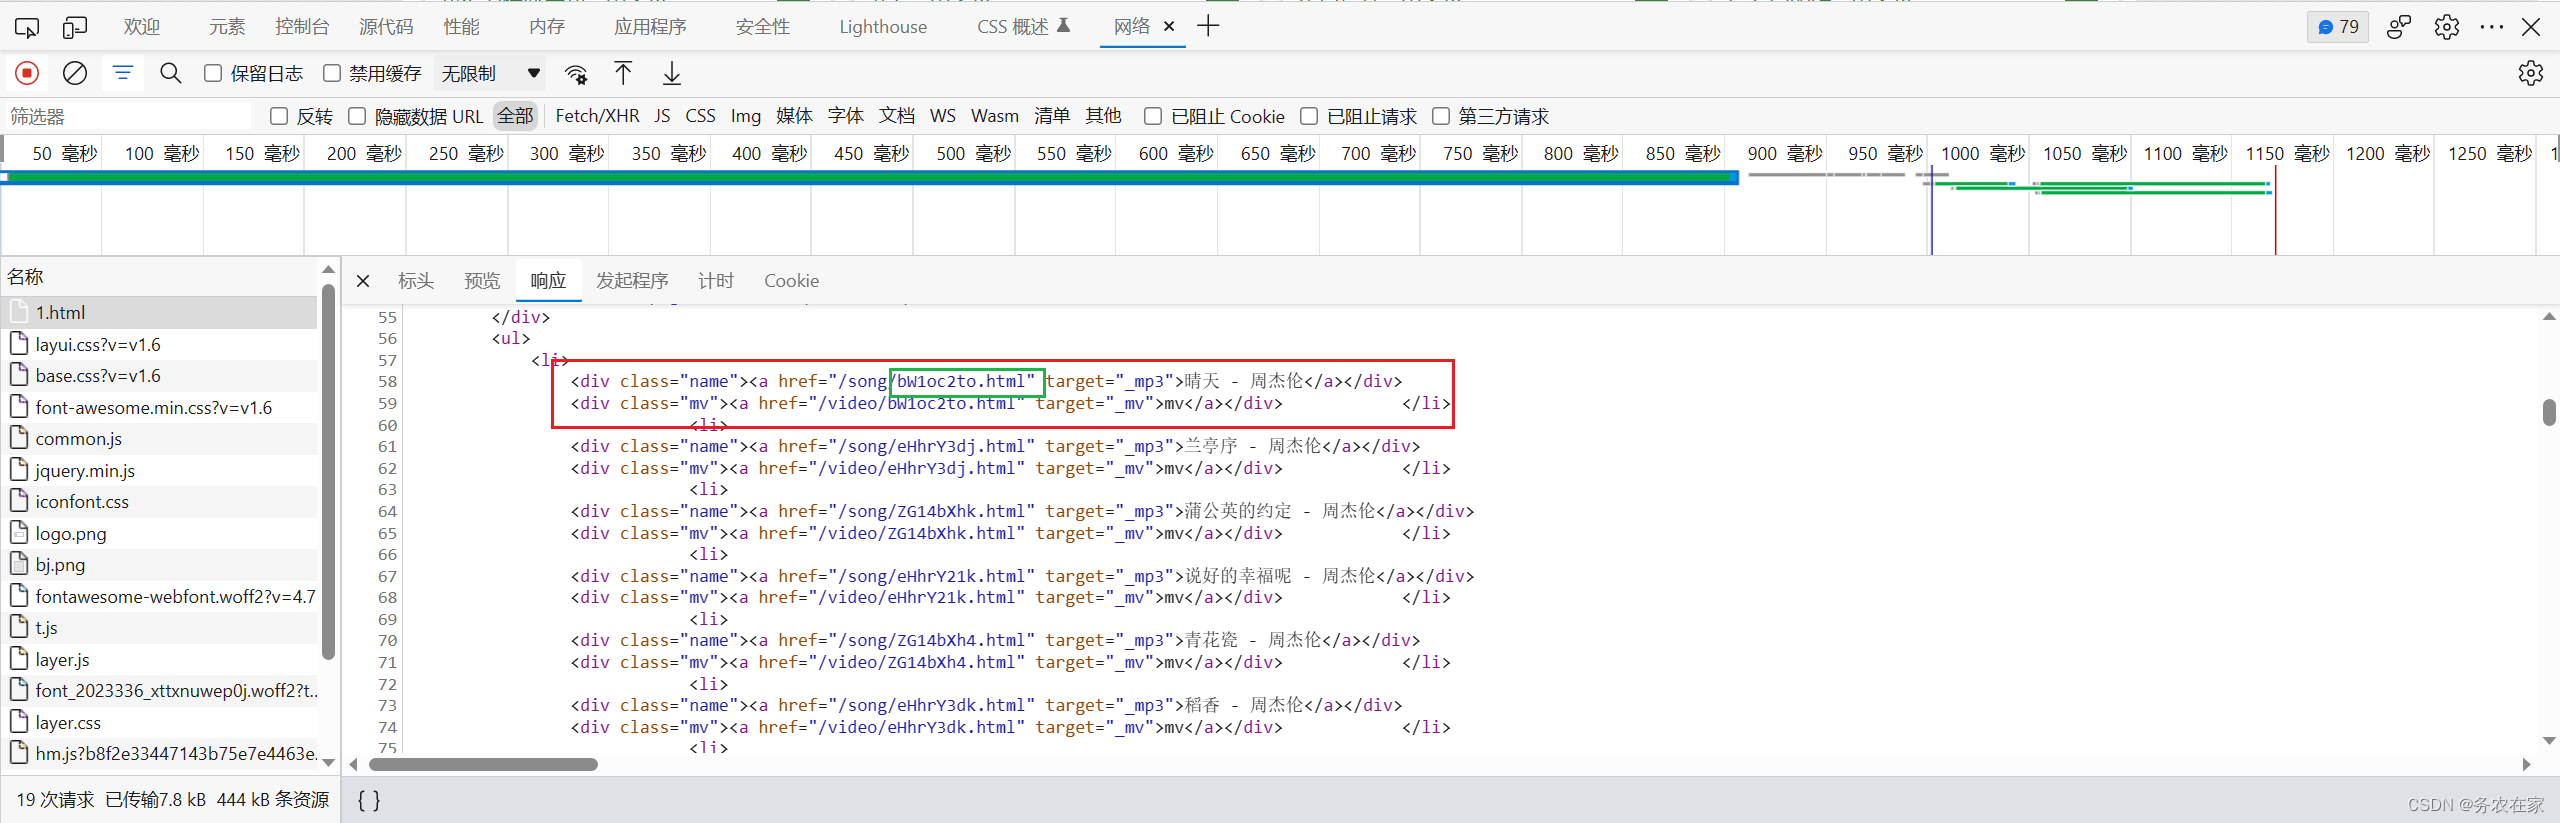Image resolution: width=2560 pixels, height=823 pixels.
Task: Check 已阻止 Cookie option
Action: click(x=1153, y=116)
